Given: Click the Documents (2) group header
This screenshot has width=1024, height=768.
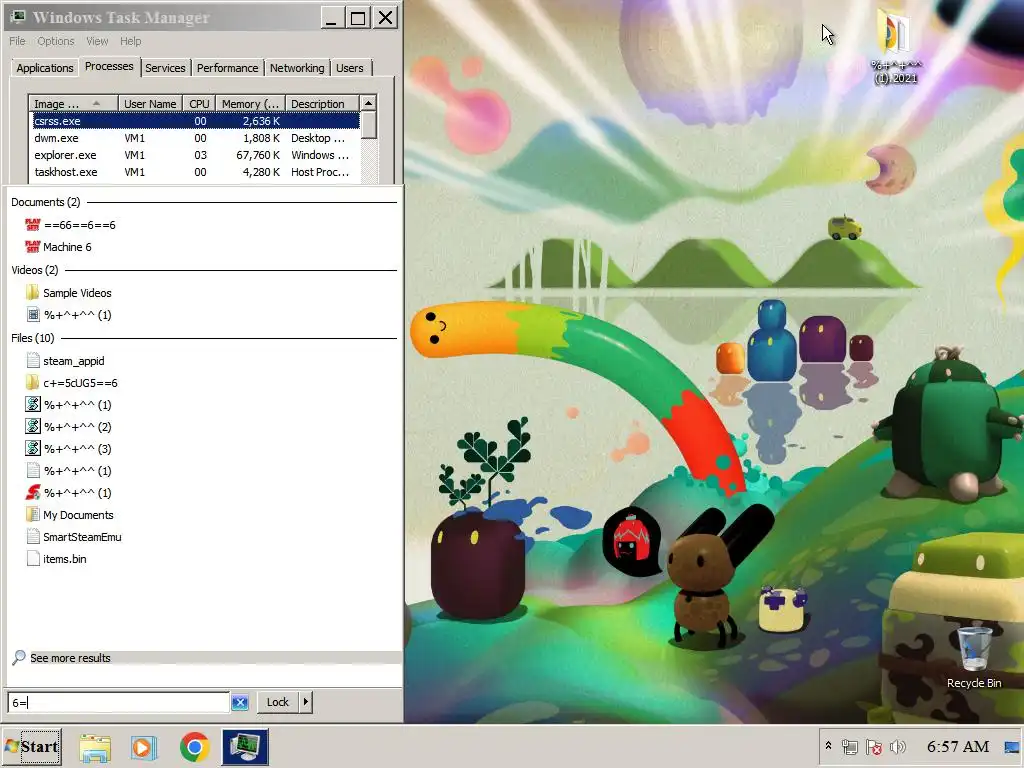Looking at the screenshot, I should (46, 202).
